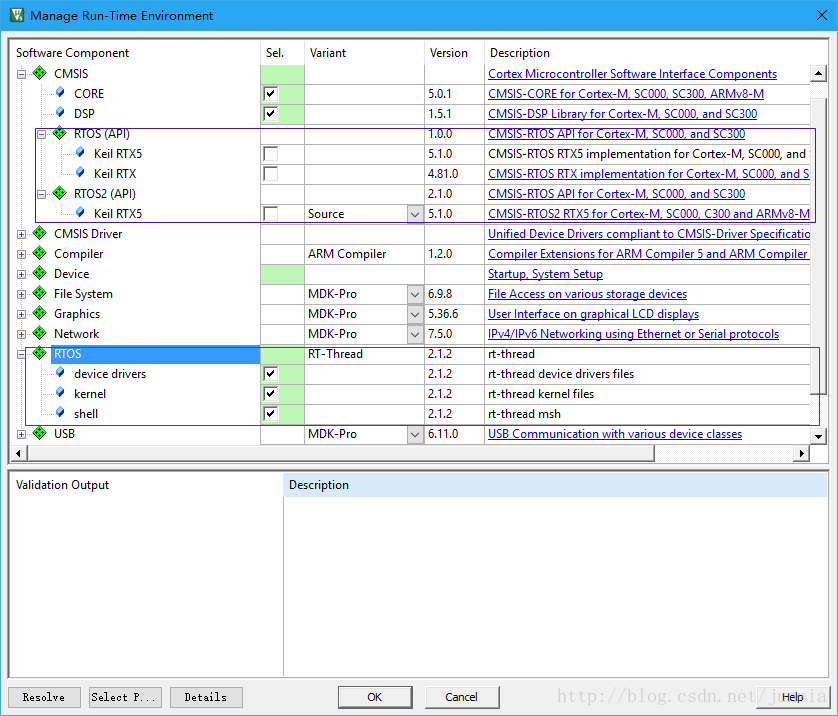Confirm with the OK button

(375, 697)
